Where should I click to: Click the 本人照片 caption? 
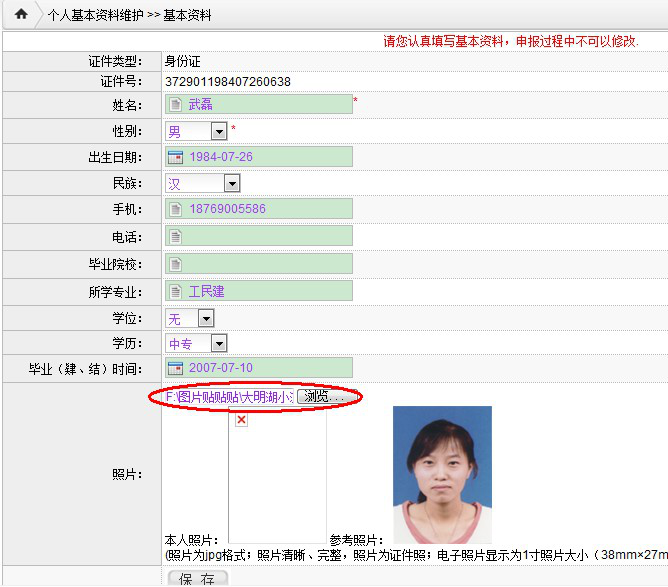tap(191, 540)
